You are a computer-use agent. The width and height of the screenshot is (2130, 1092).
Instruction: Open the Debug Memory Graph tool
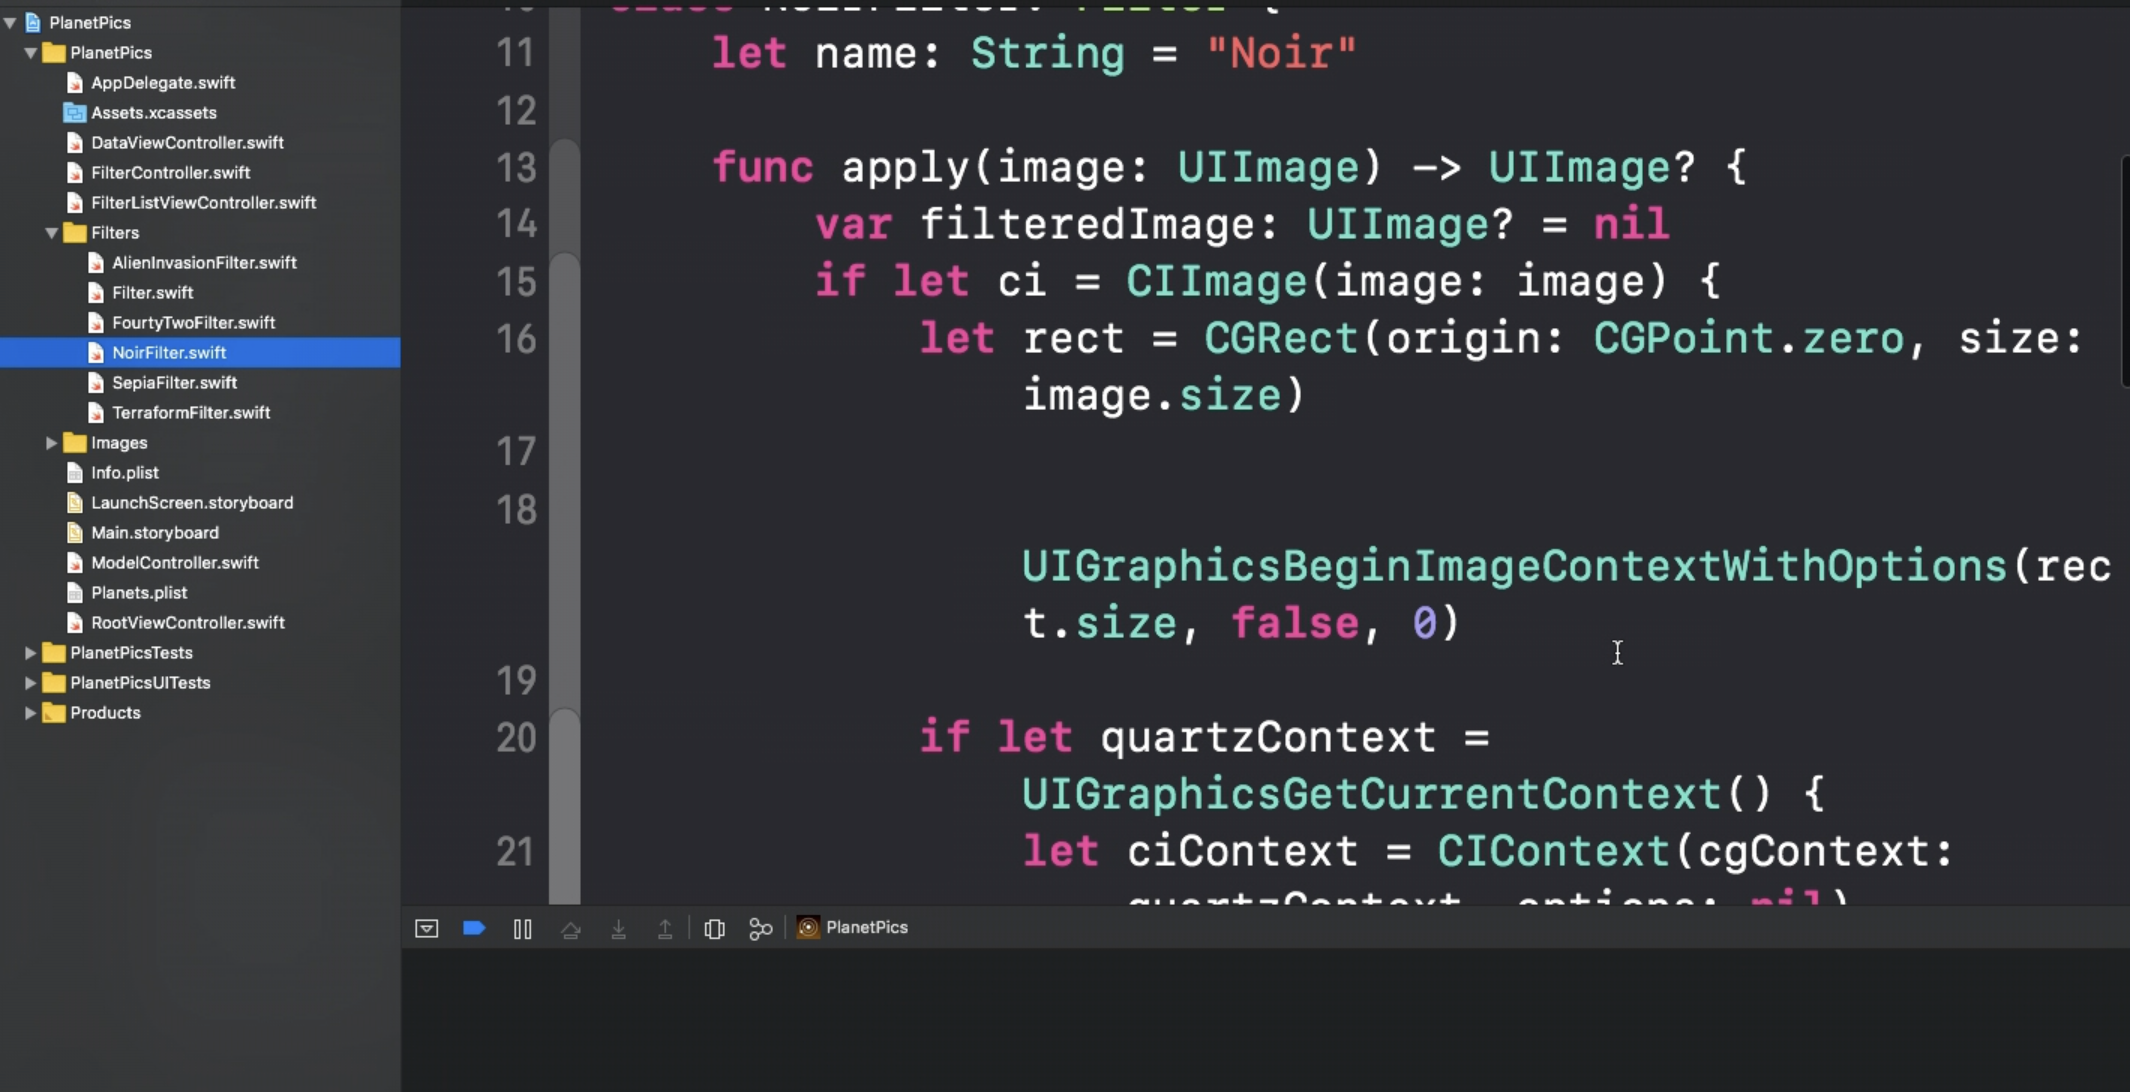click(760, 928)
